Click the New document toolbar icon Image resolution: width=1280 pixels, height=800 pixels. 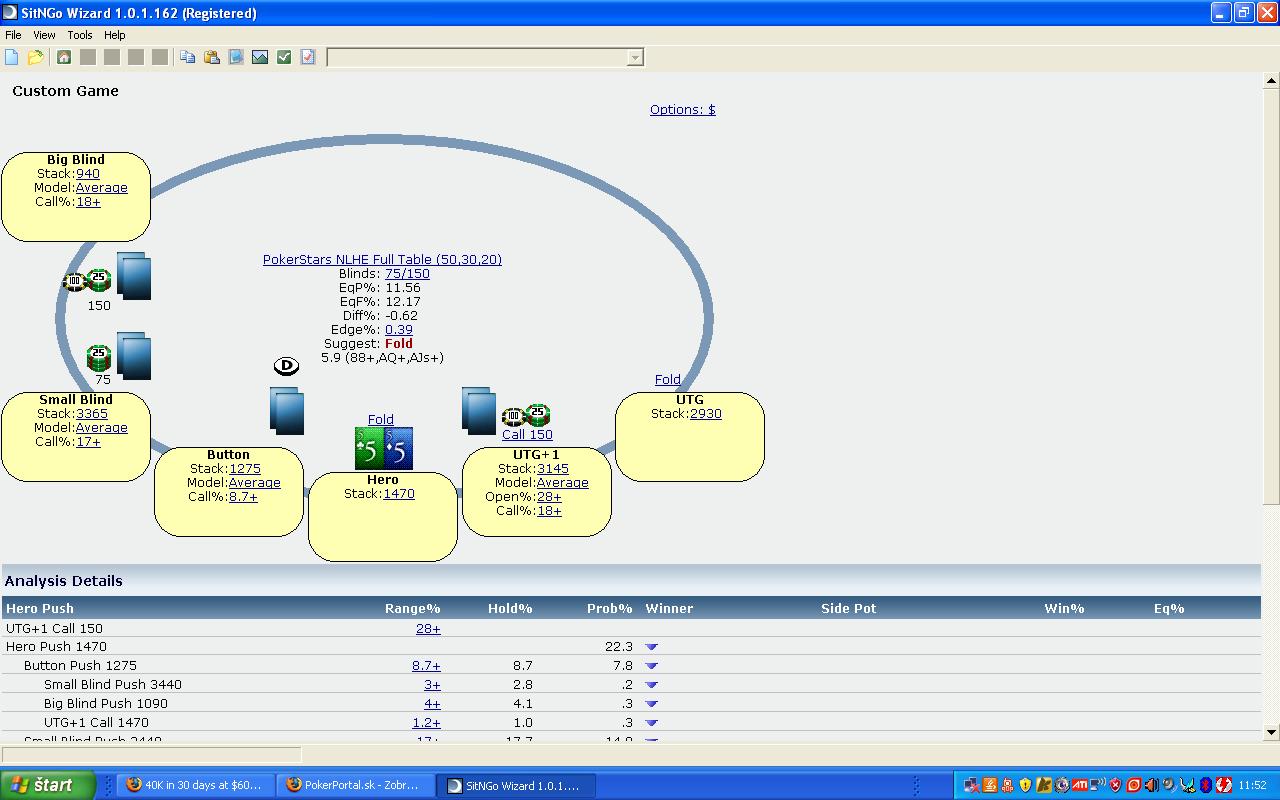point(12,57)
